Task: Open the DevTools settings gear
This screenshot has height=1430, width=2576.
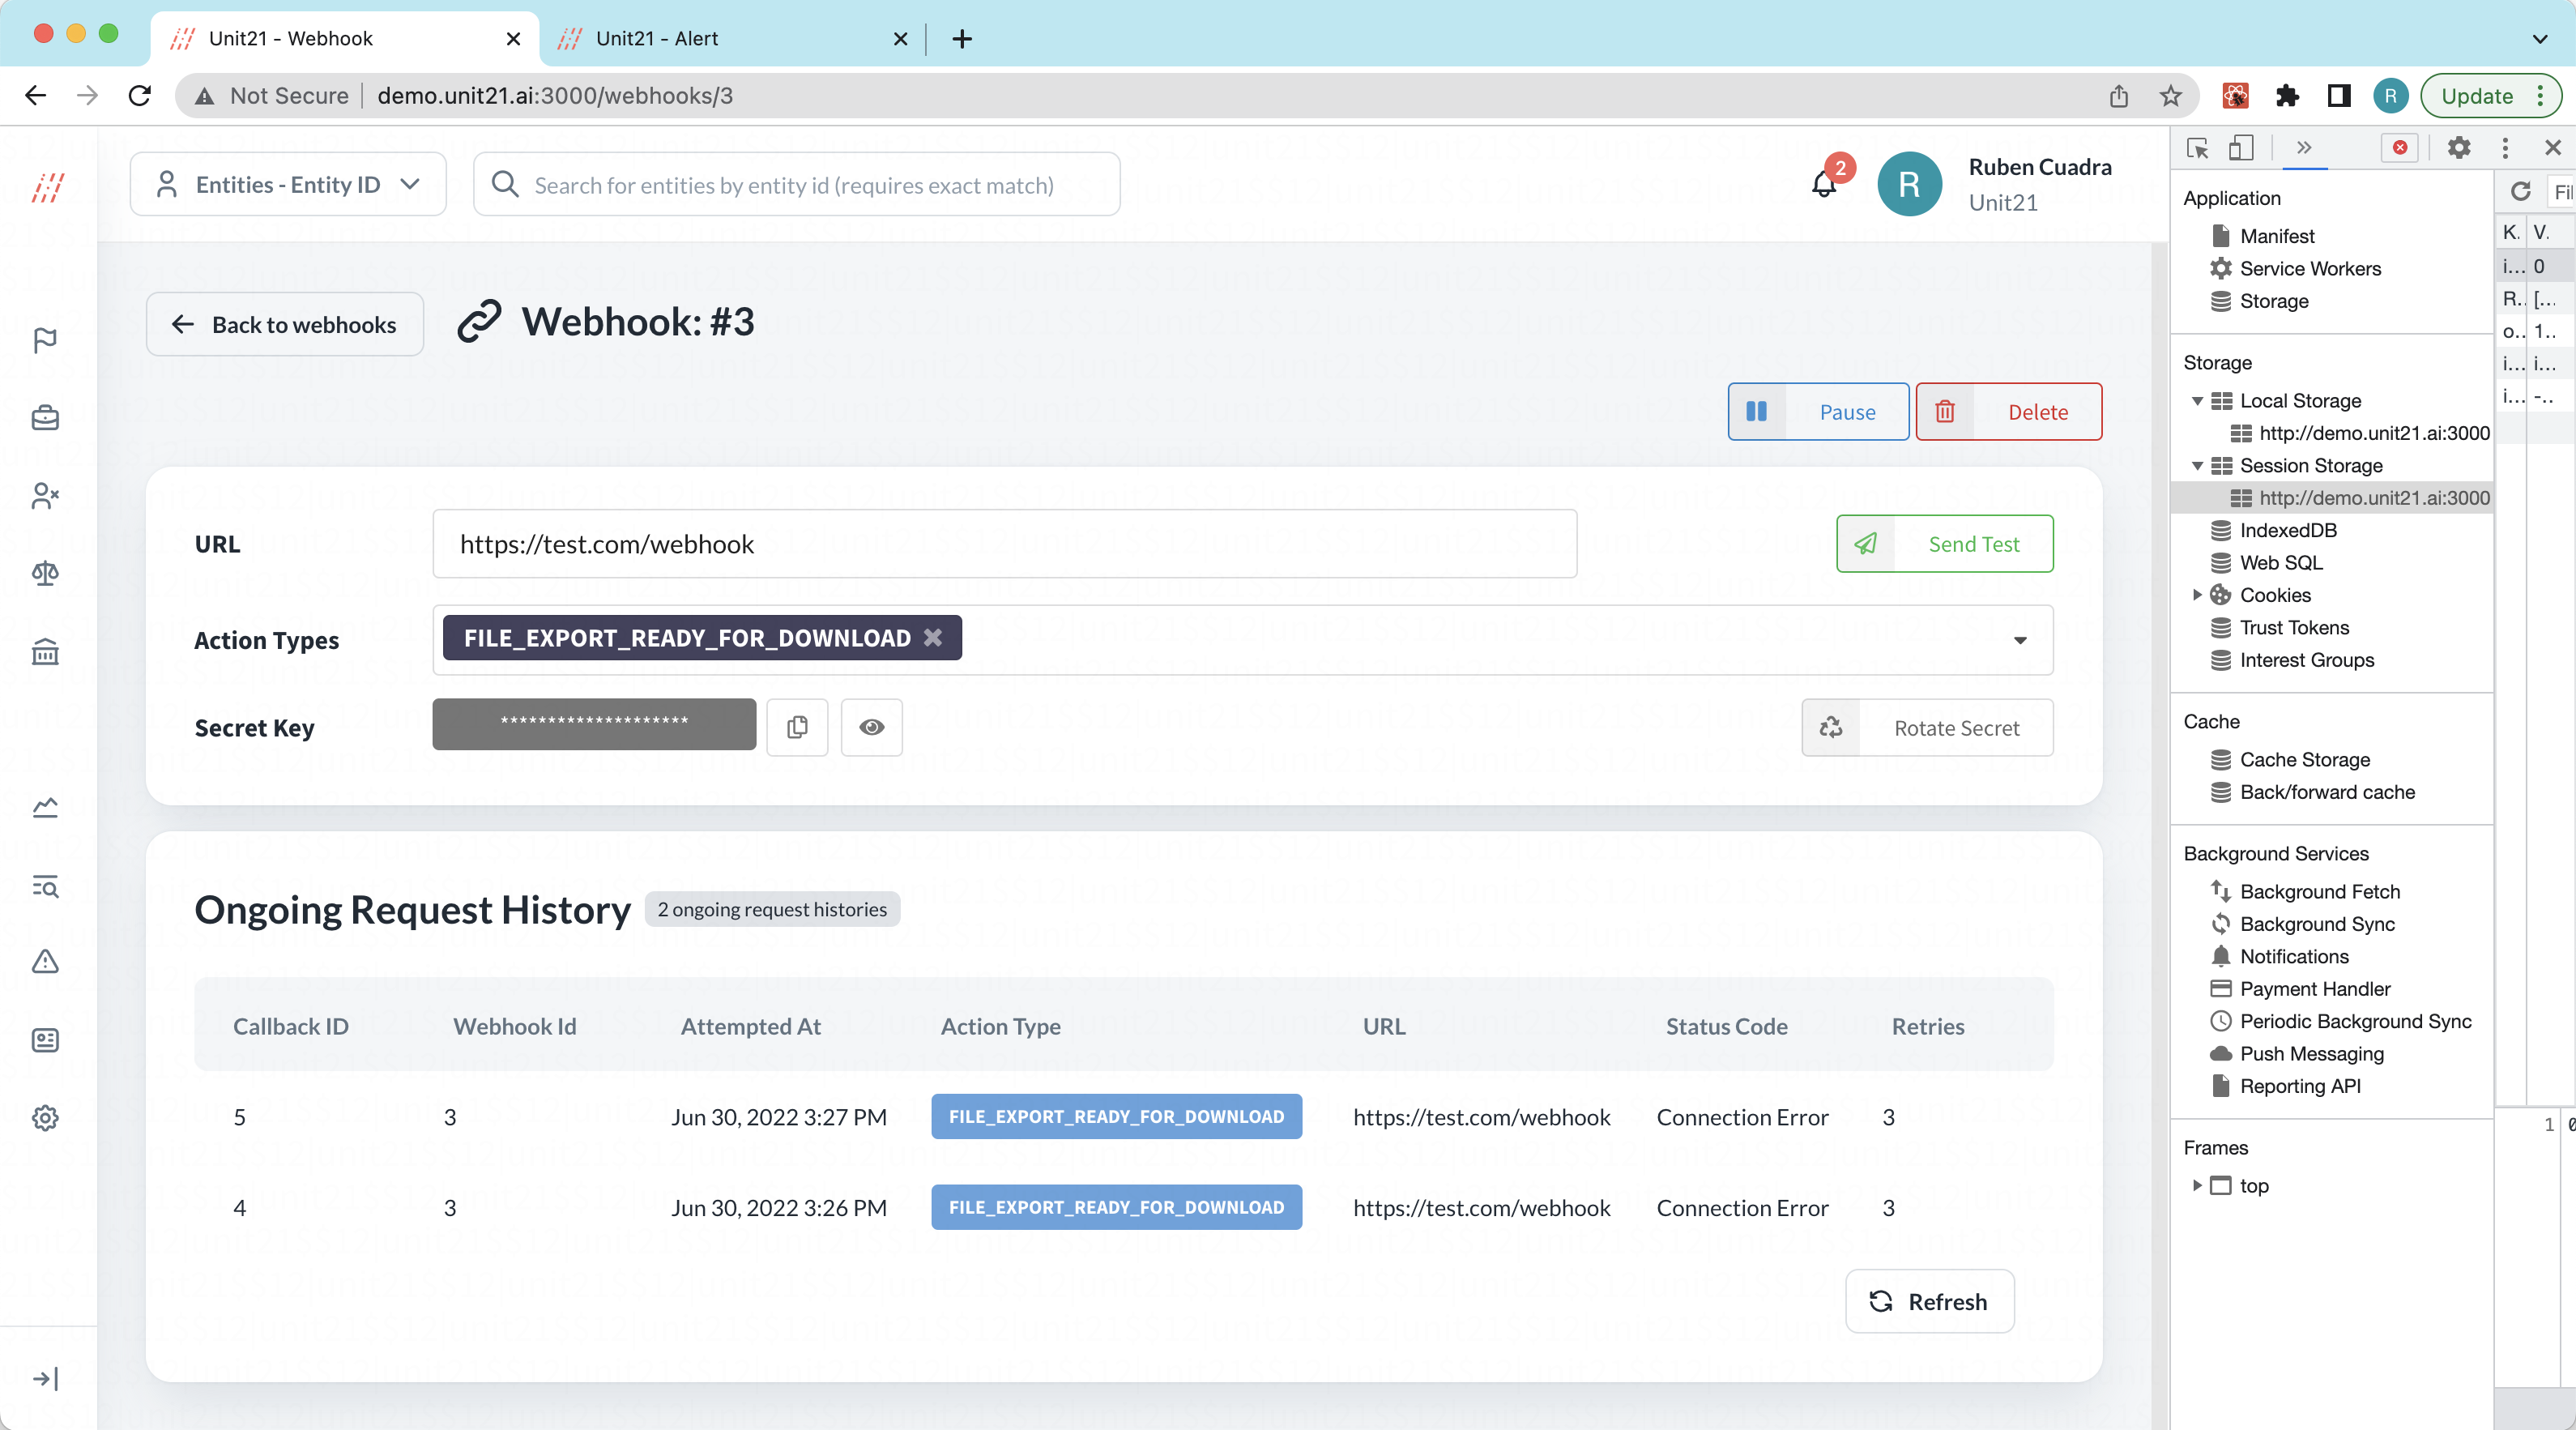Action: click(x=2458, y=148)
